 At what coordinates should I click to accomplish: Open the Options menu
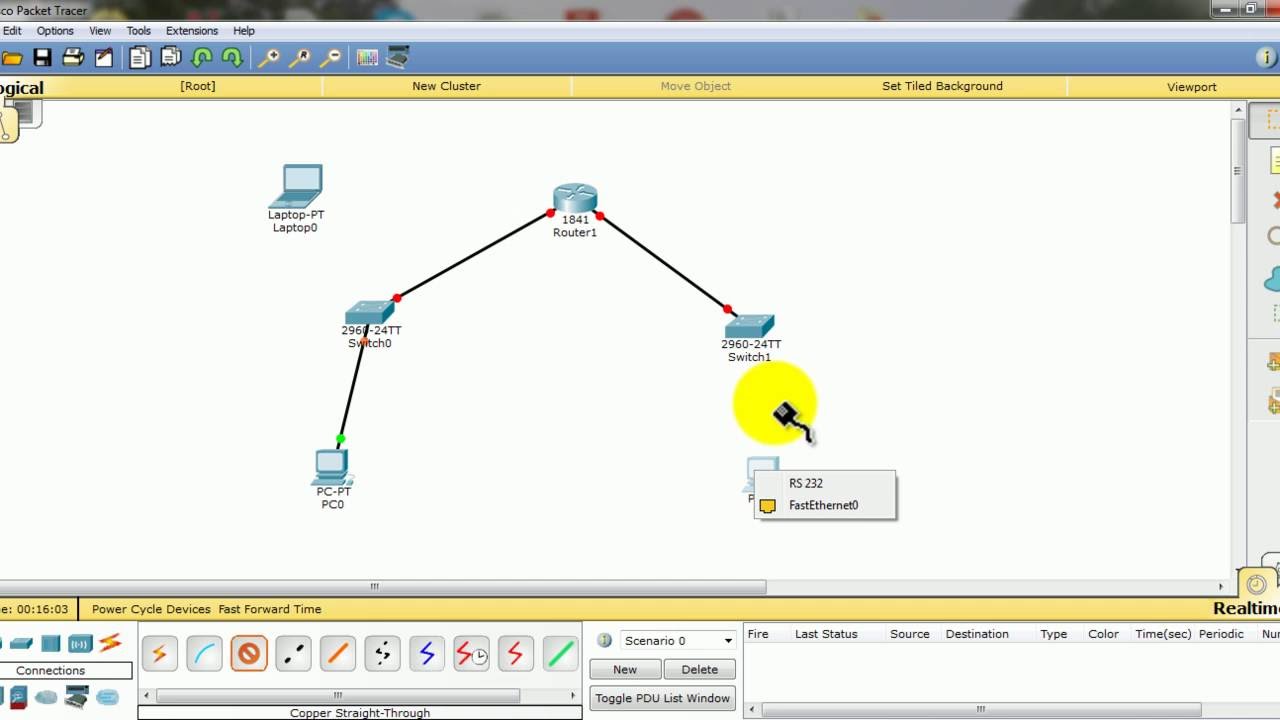55,31
